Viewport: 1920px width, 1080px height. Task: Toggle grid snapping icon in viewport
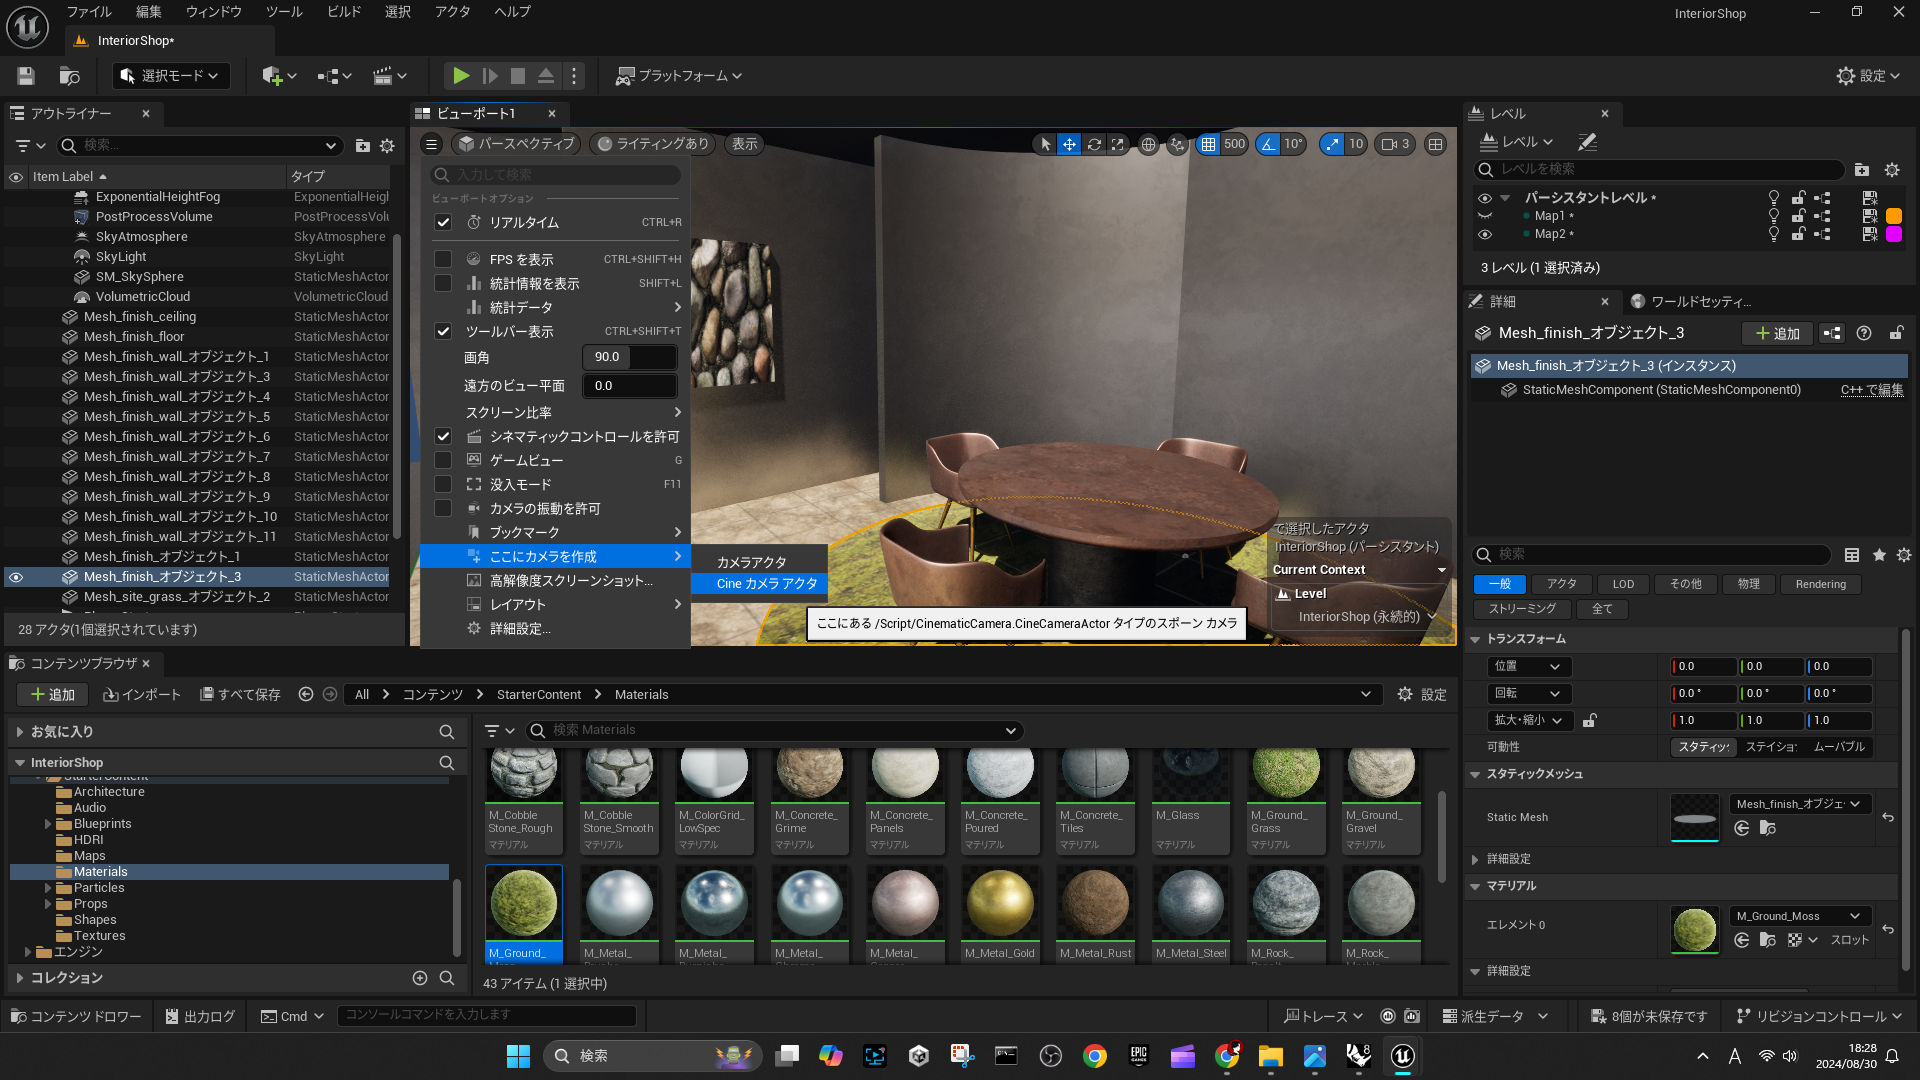click(x=1208, y=144)
